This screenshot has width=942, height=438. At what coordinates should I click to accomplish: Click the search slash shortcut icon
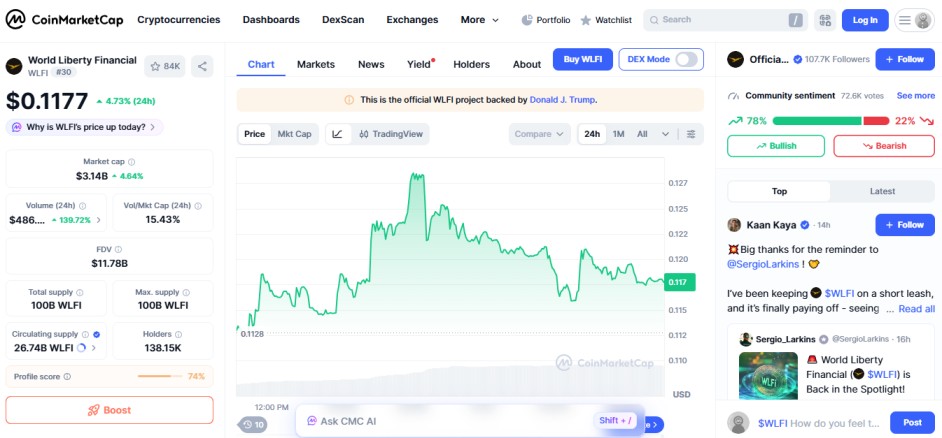point(795,20)
